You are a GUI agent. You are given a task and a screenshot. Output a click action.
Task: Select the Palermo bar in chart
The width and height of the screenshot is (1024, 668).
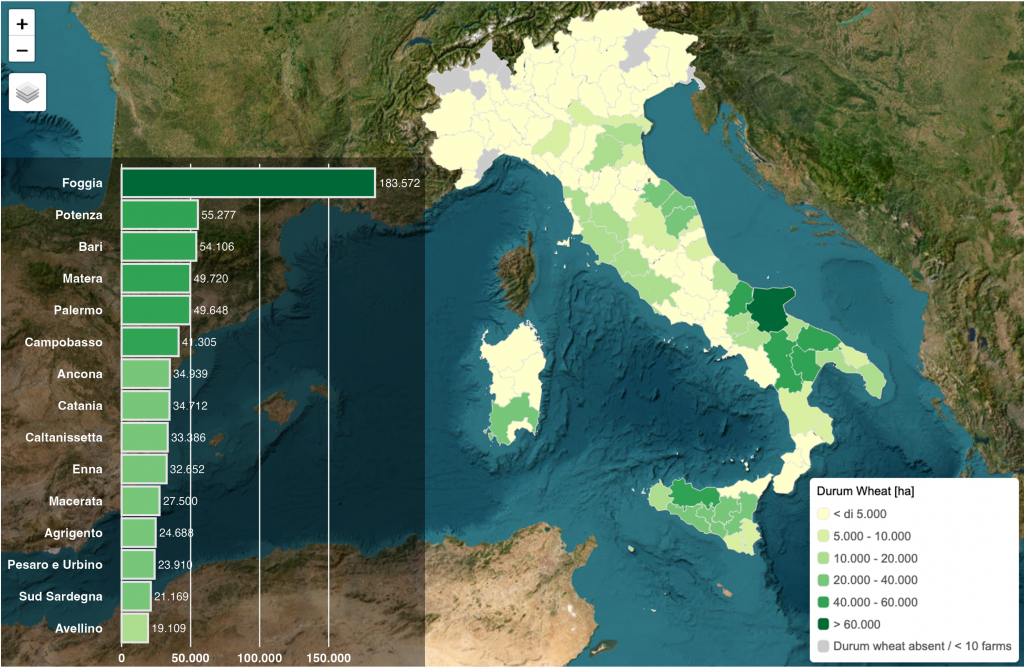tap(156, 310)
